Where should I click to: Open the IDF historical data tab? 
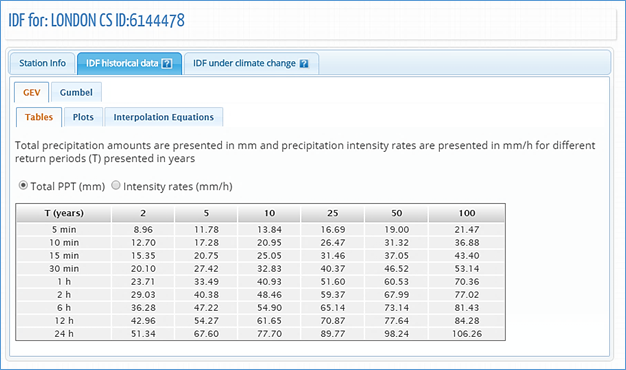[x=129, y=63]
